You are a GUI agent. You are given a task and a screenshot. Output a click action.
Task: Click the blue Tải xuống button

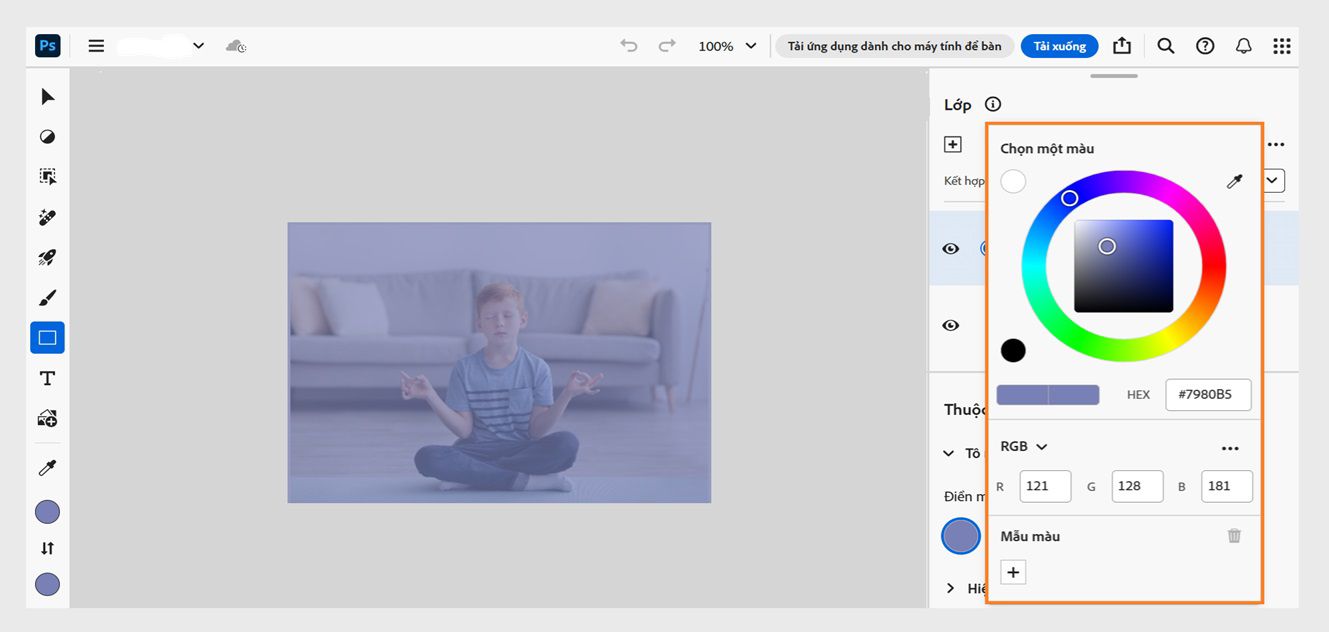pyautogui.click(x=1059, y=46)
